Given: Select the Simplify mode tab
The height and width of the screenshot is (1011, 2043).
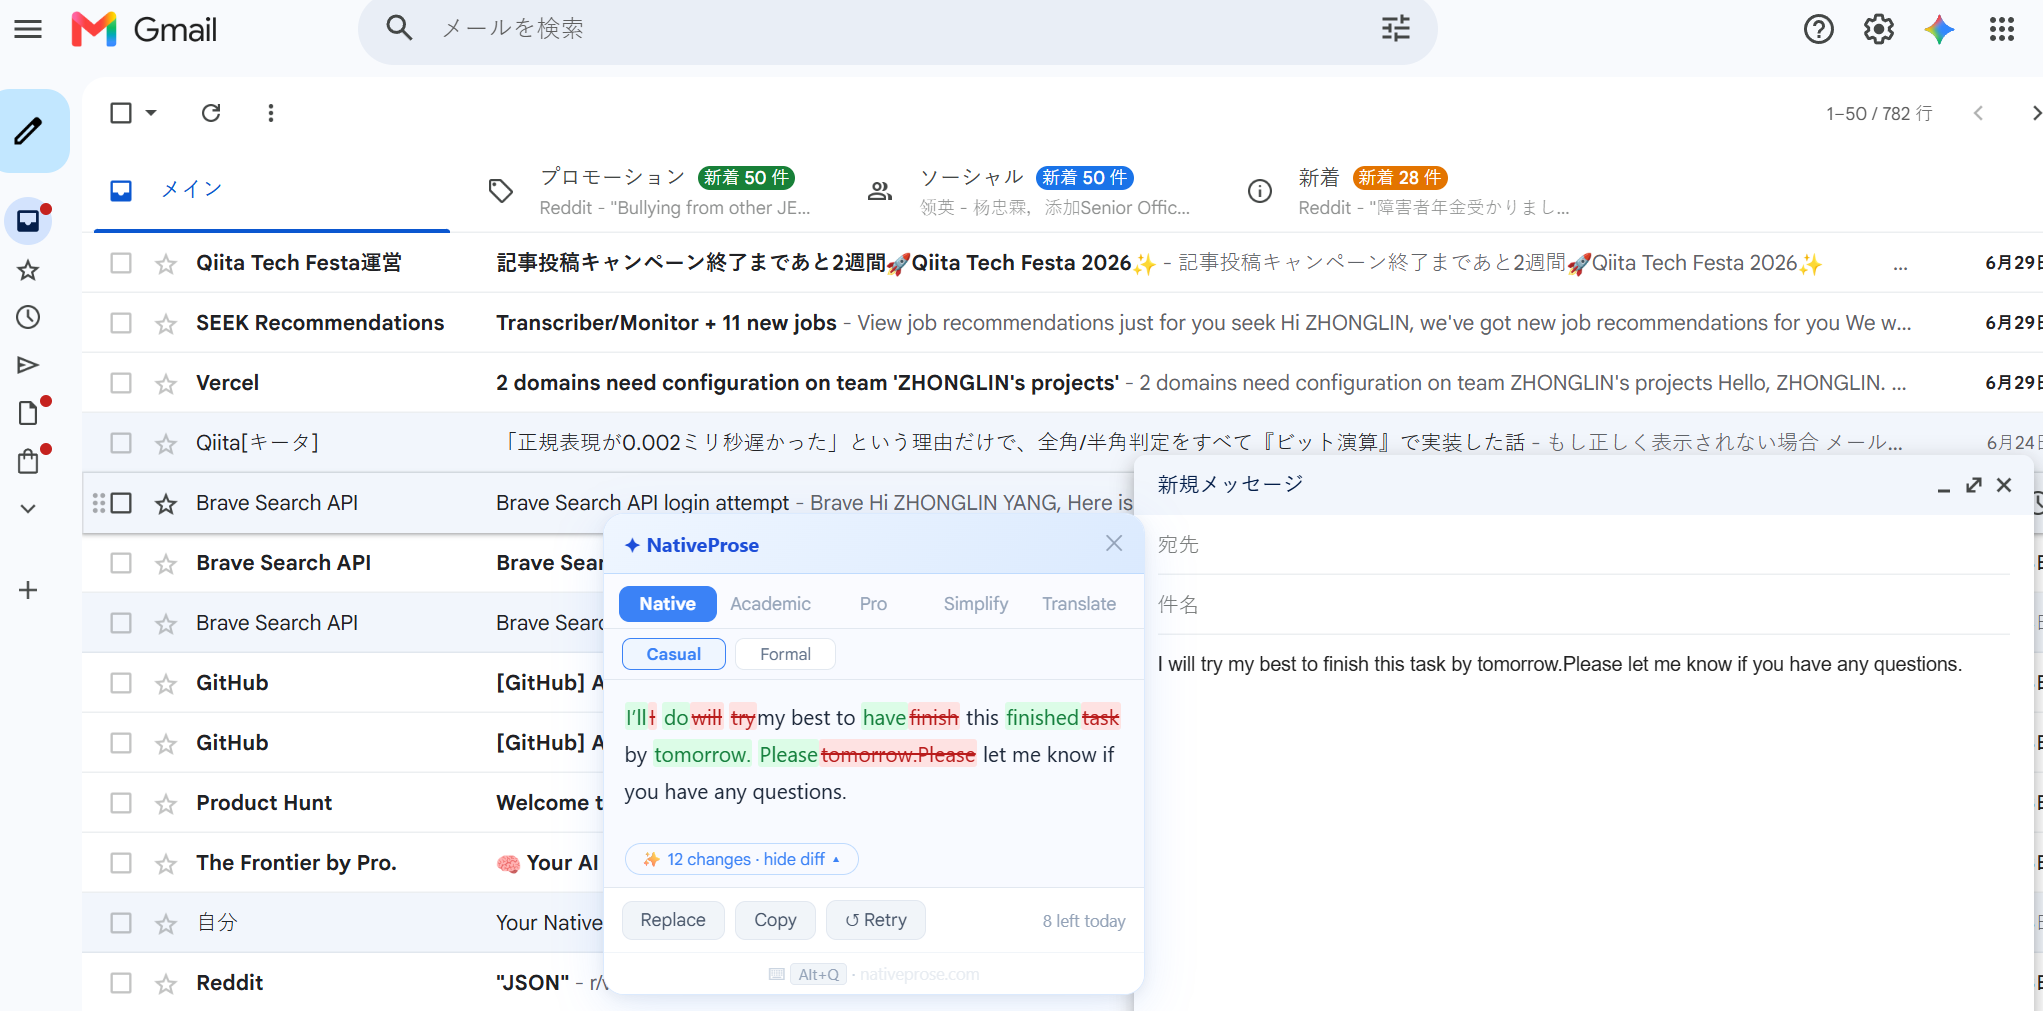Looking at the screenshot, I should click(x=975, y=604).
